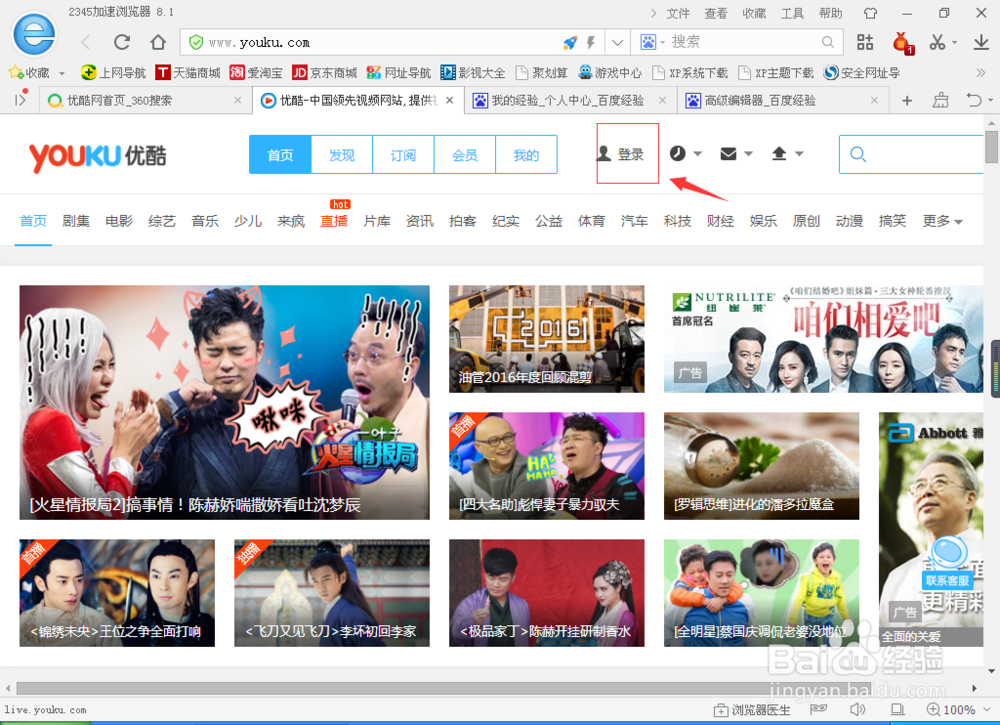
Task: Open 京东商城 bookmark
Action: tap(324, 73)
